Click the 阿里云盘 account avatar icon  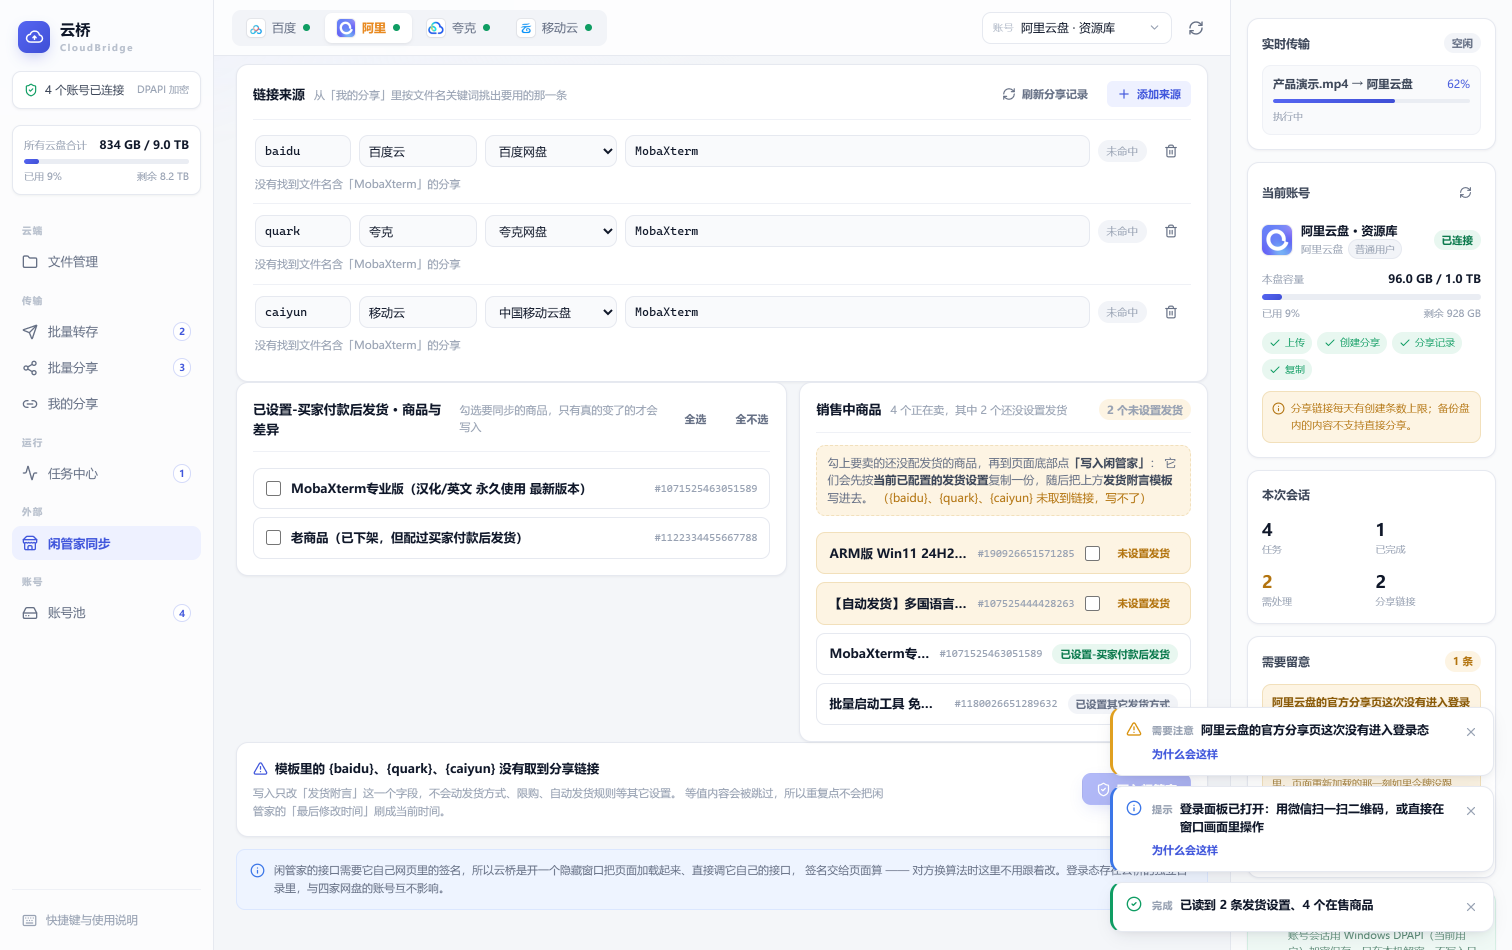point(1277,240)
